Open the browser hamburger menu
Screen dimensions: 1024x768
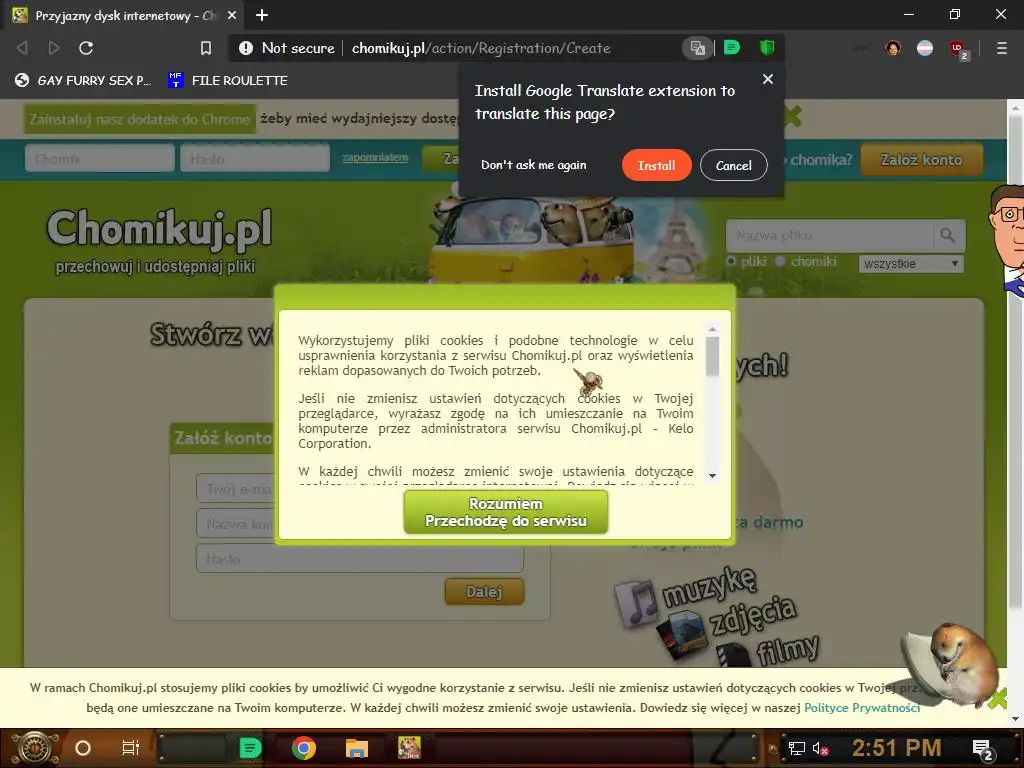point(1001,48)
